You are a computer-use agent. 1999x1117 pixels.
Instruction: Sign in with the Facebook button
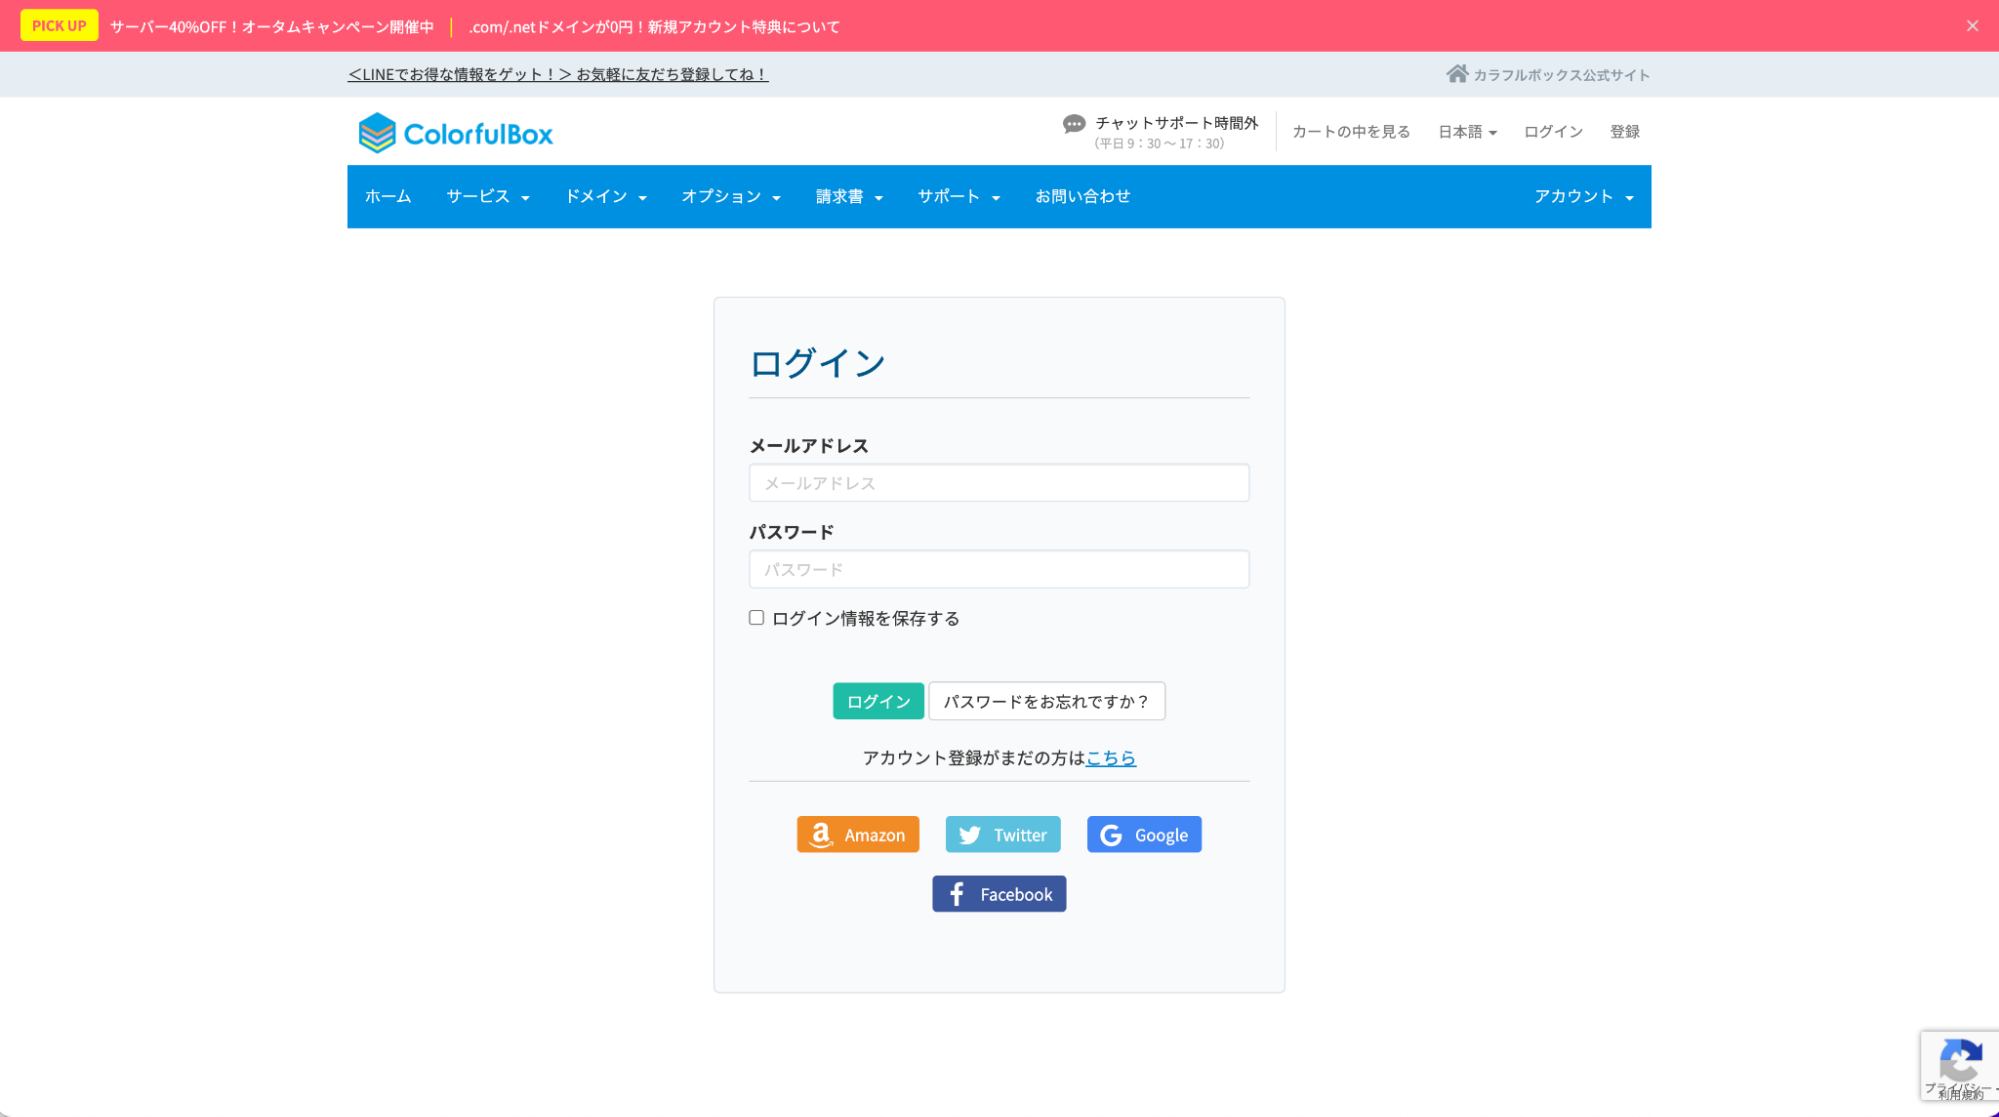pyautogui.click(x=999, y=894)
